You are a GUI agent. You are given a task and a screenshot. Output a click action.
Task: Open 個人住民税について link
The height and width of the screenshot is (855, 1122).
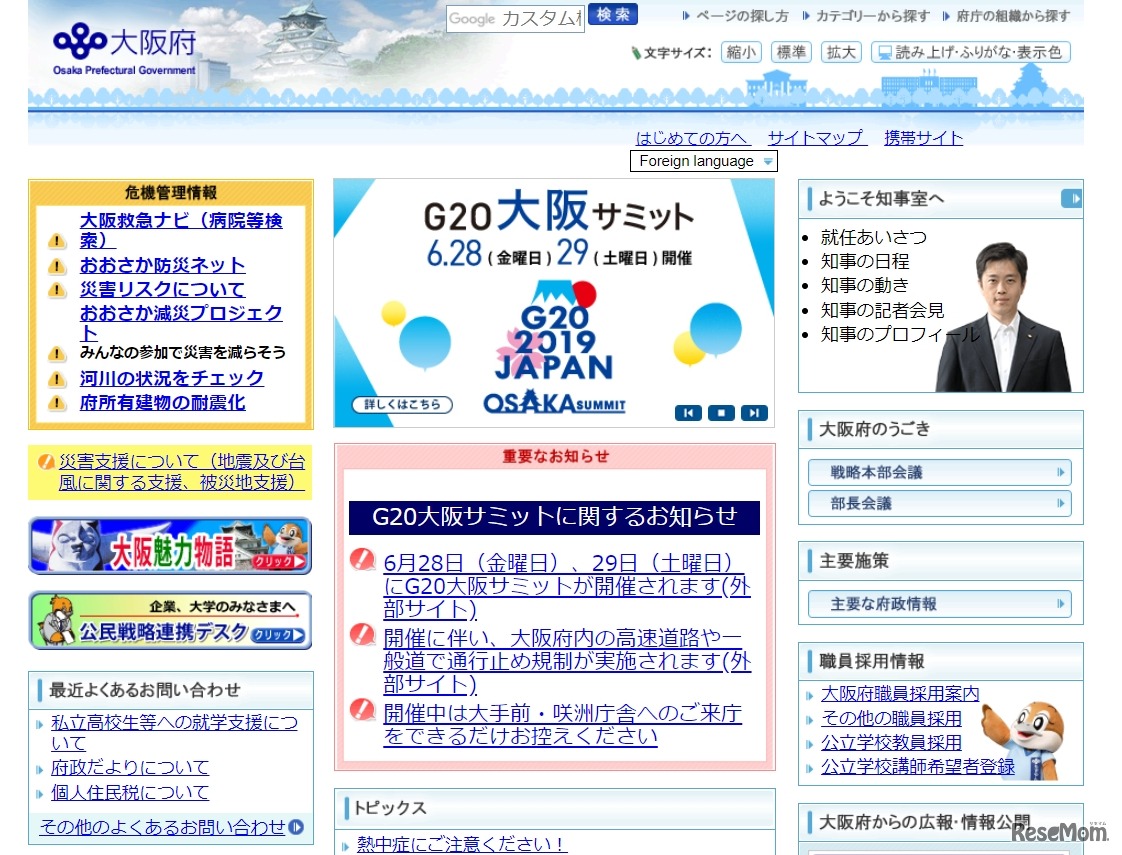point(130,793)
